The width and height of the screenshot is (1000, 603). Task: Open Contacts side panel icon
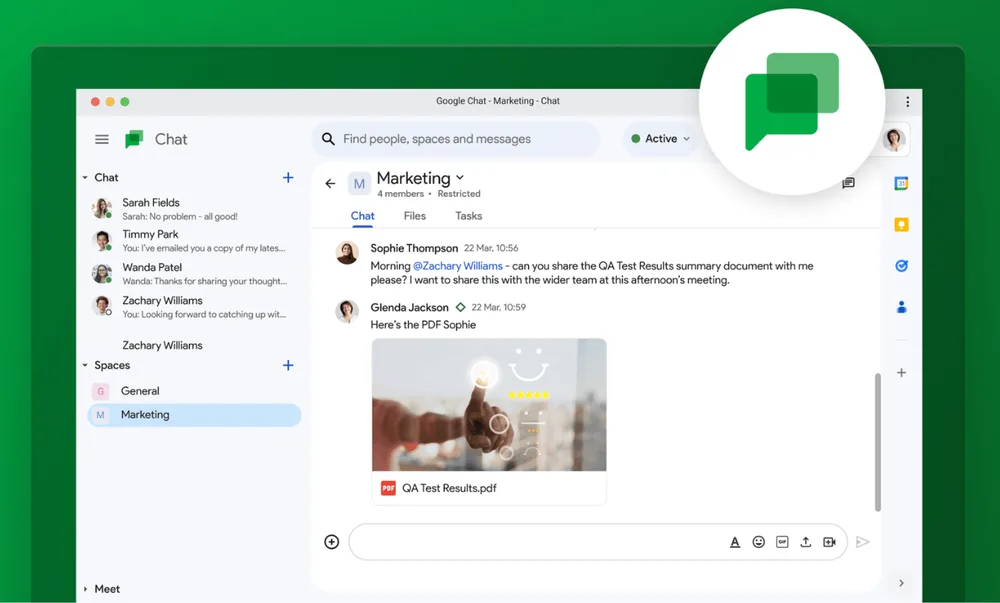point(901,307)
